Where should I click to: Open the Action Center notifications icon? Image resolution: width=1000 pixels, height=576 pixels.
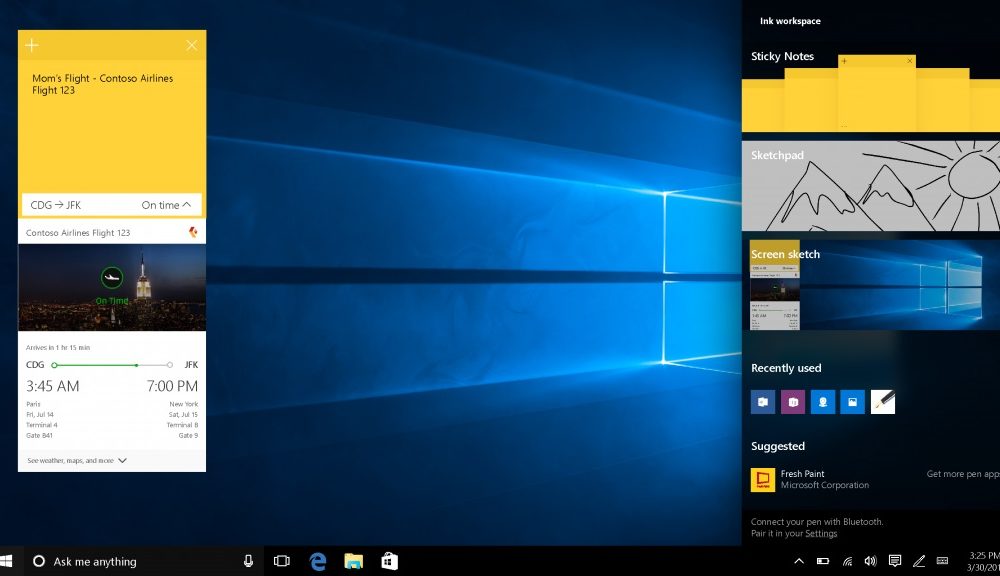click(895, 561)
